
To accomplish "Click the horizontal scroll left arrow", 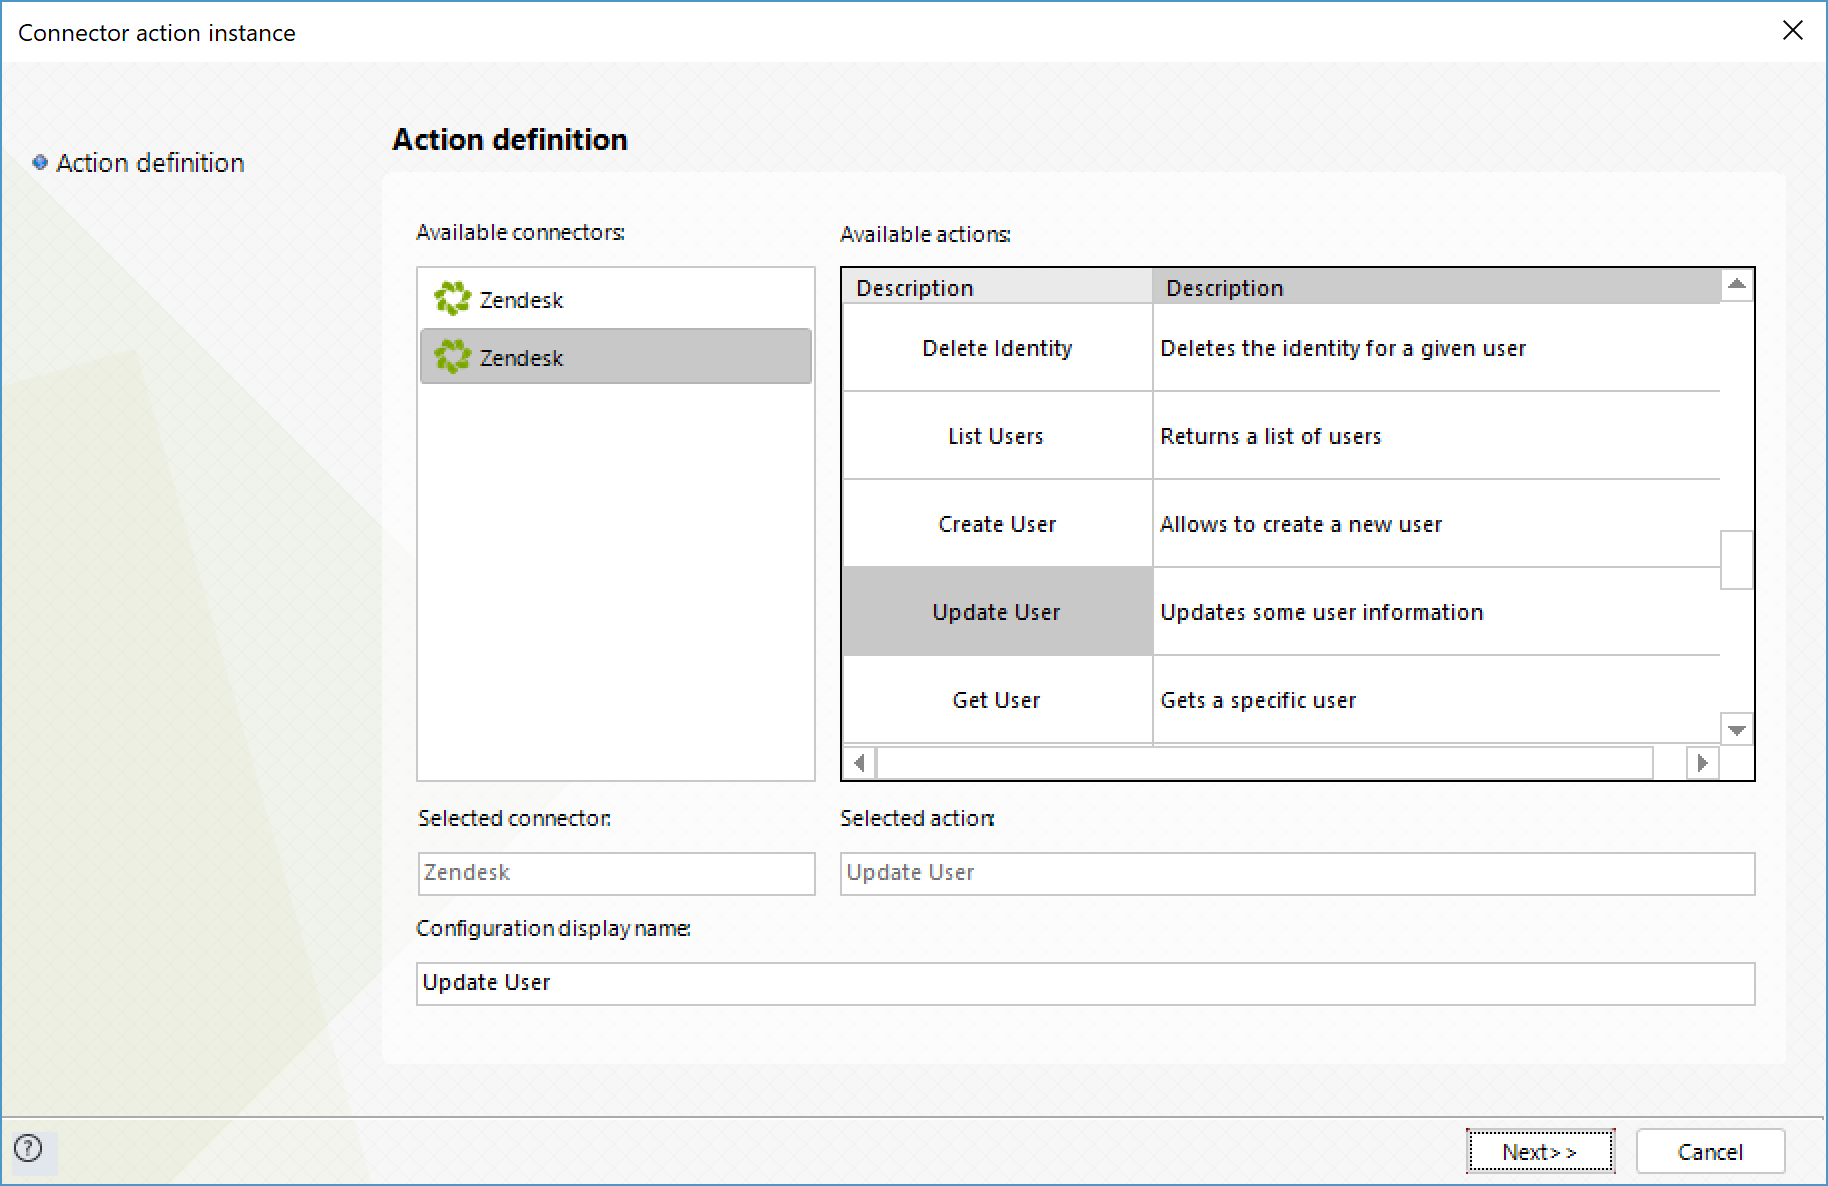I will 859,763.
